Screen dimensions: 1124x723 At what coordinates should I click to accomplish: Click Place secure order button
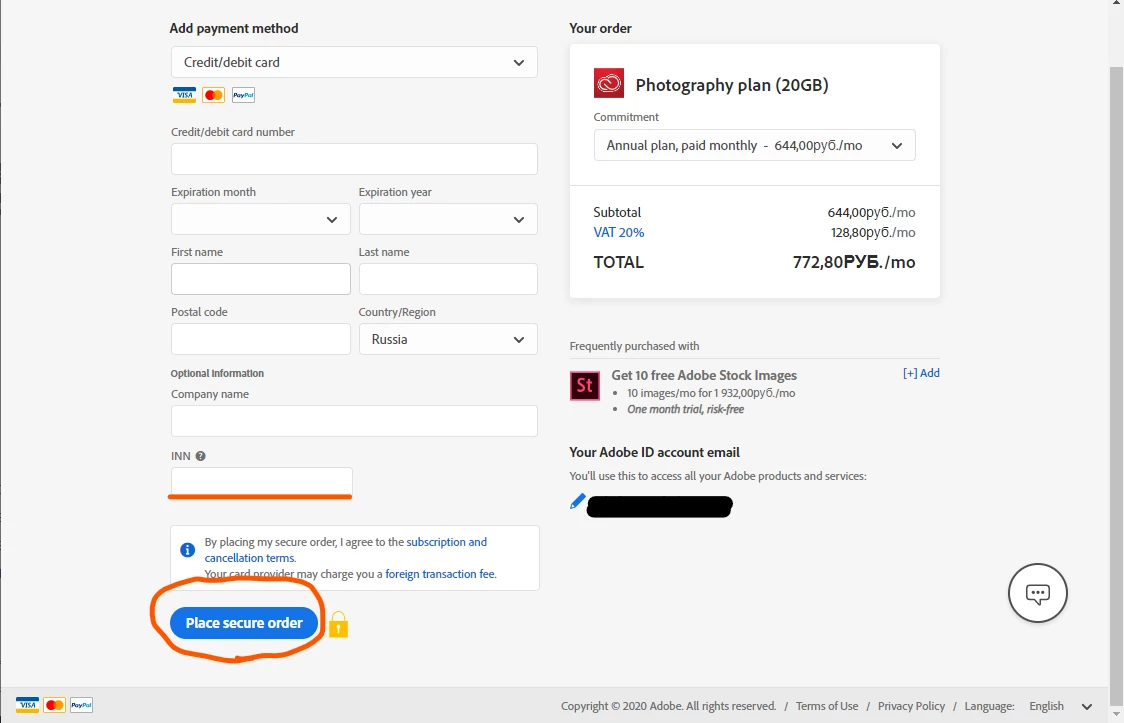[244, 623]
